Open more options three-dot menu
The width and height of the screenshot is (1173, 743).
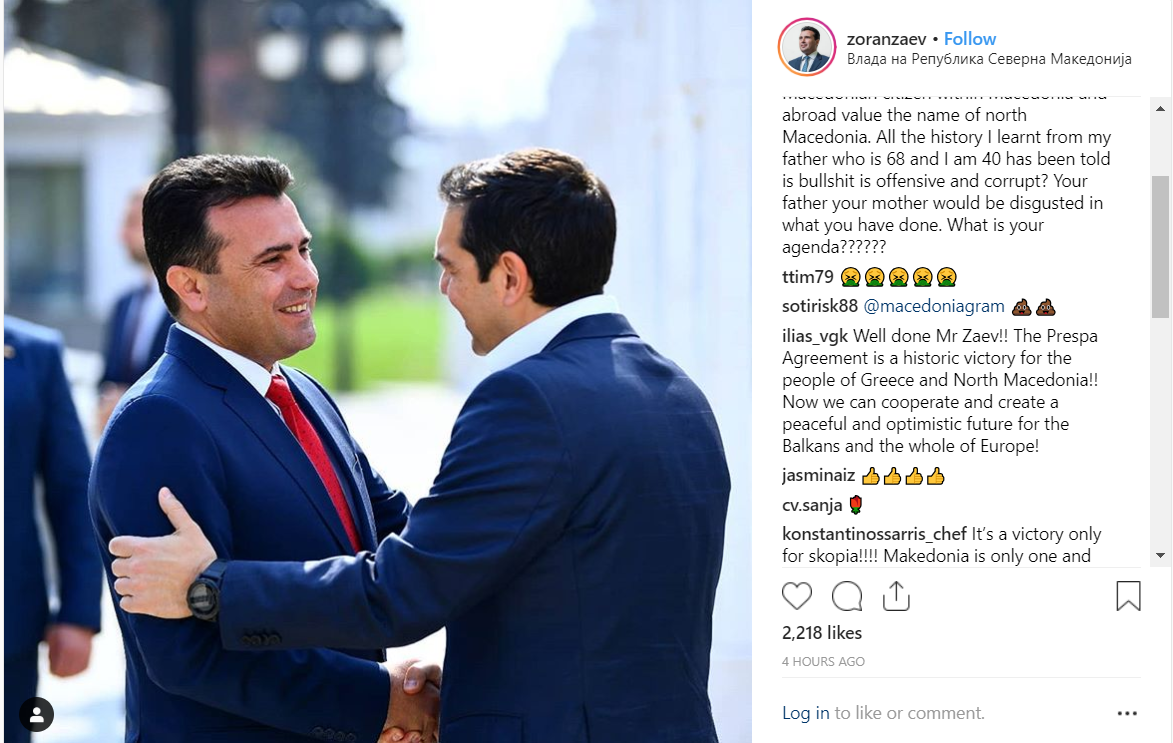1127,713
